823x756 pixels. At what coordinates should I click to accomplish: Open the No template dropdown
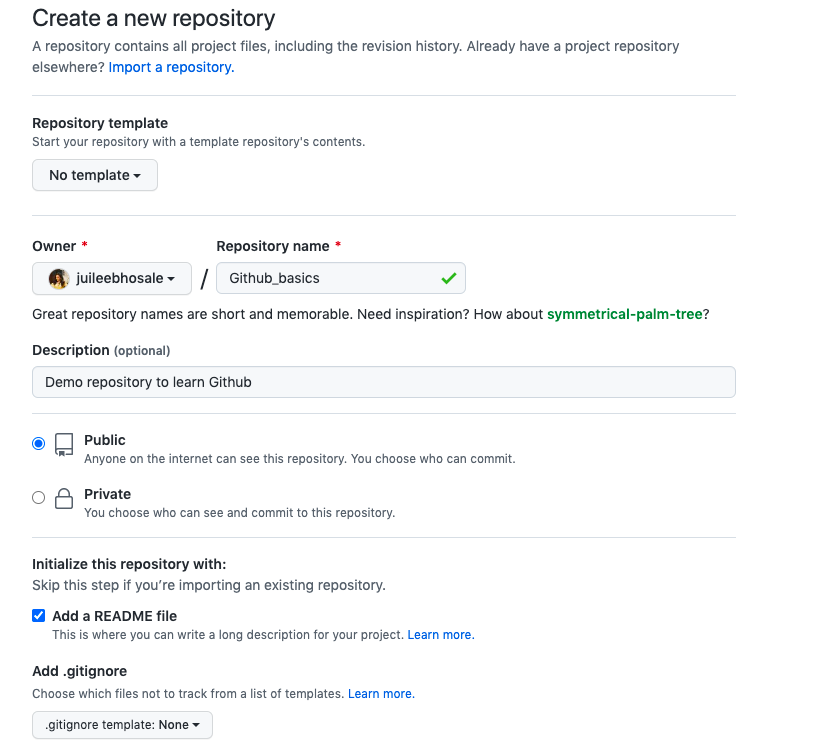[94, 174]
